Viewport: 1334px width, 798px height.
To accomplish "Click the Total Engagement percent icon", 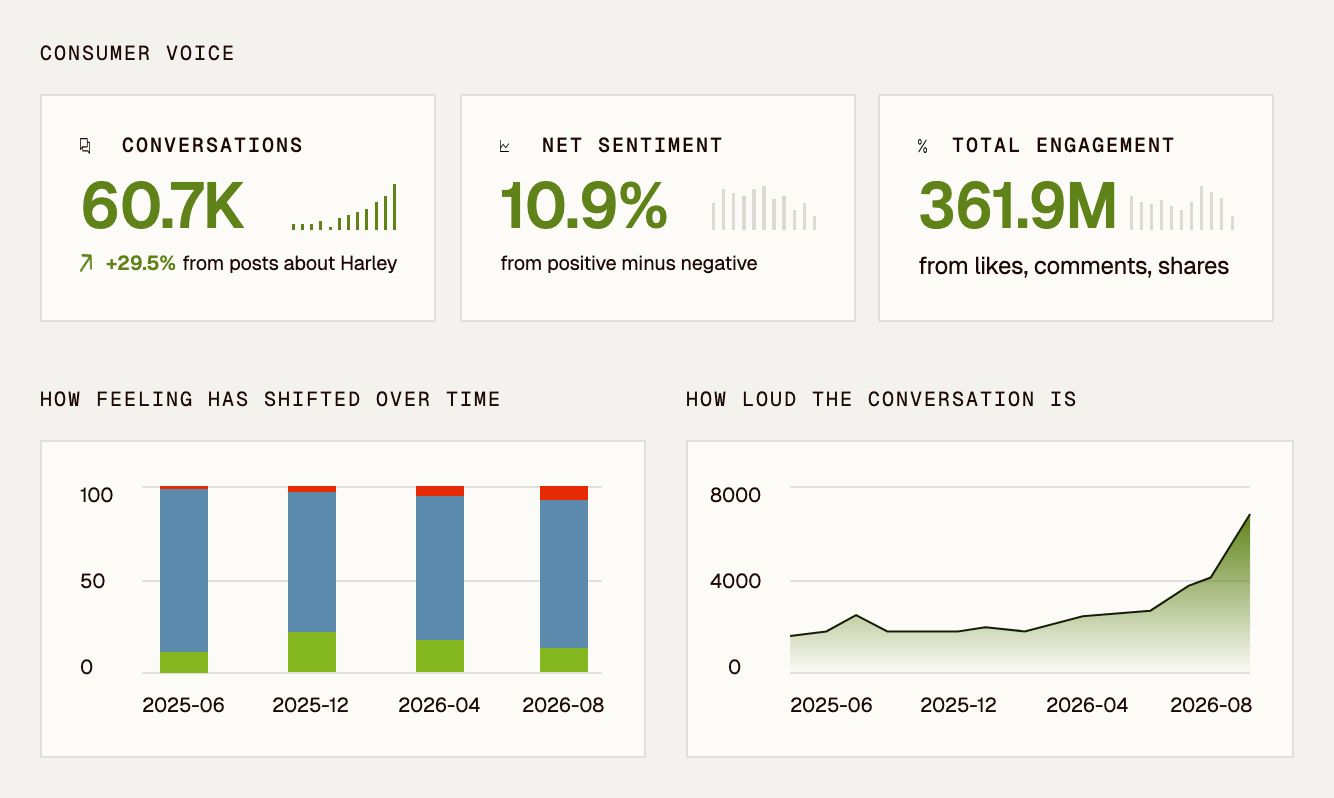I will click(x=922, y=146).
